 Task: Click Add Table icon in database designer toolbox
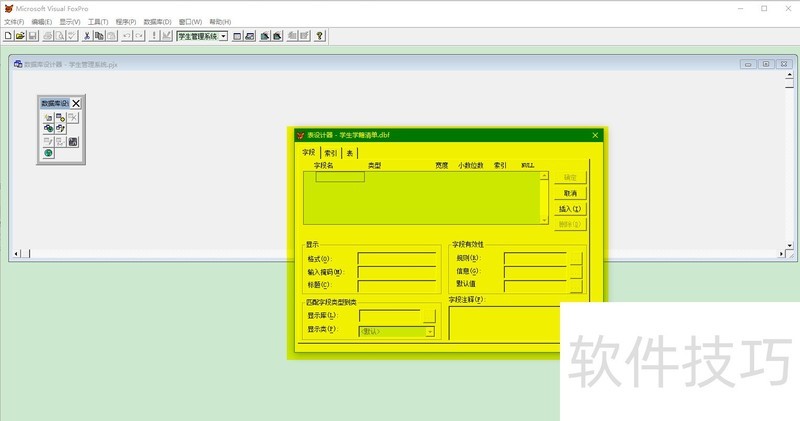click(60, 117)
